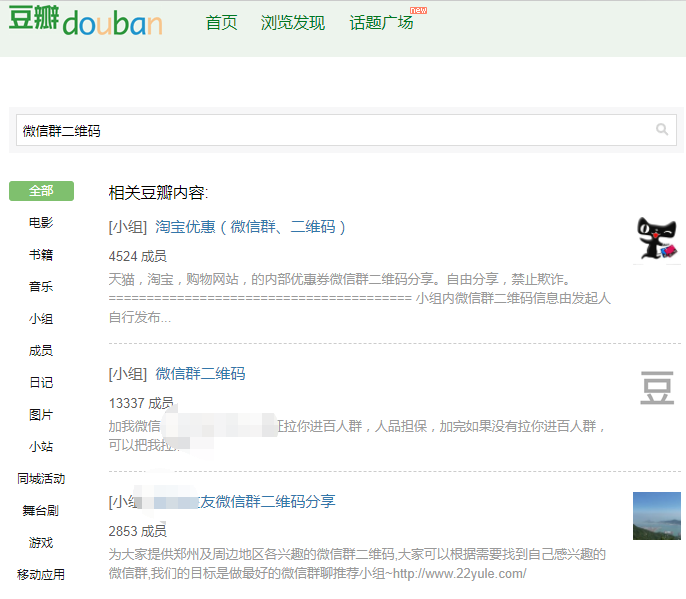Image resolution: width=686 pixels, height=599 pixels.
Task: Open the 微信群二维码 group link
Action: (x=200, y=374)
